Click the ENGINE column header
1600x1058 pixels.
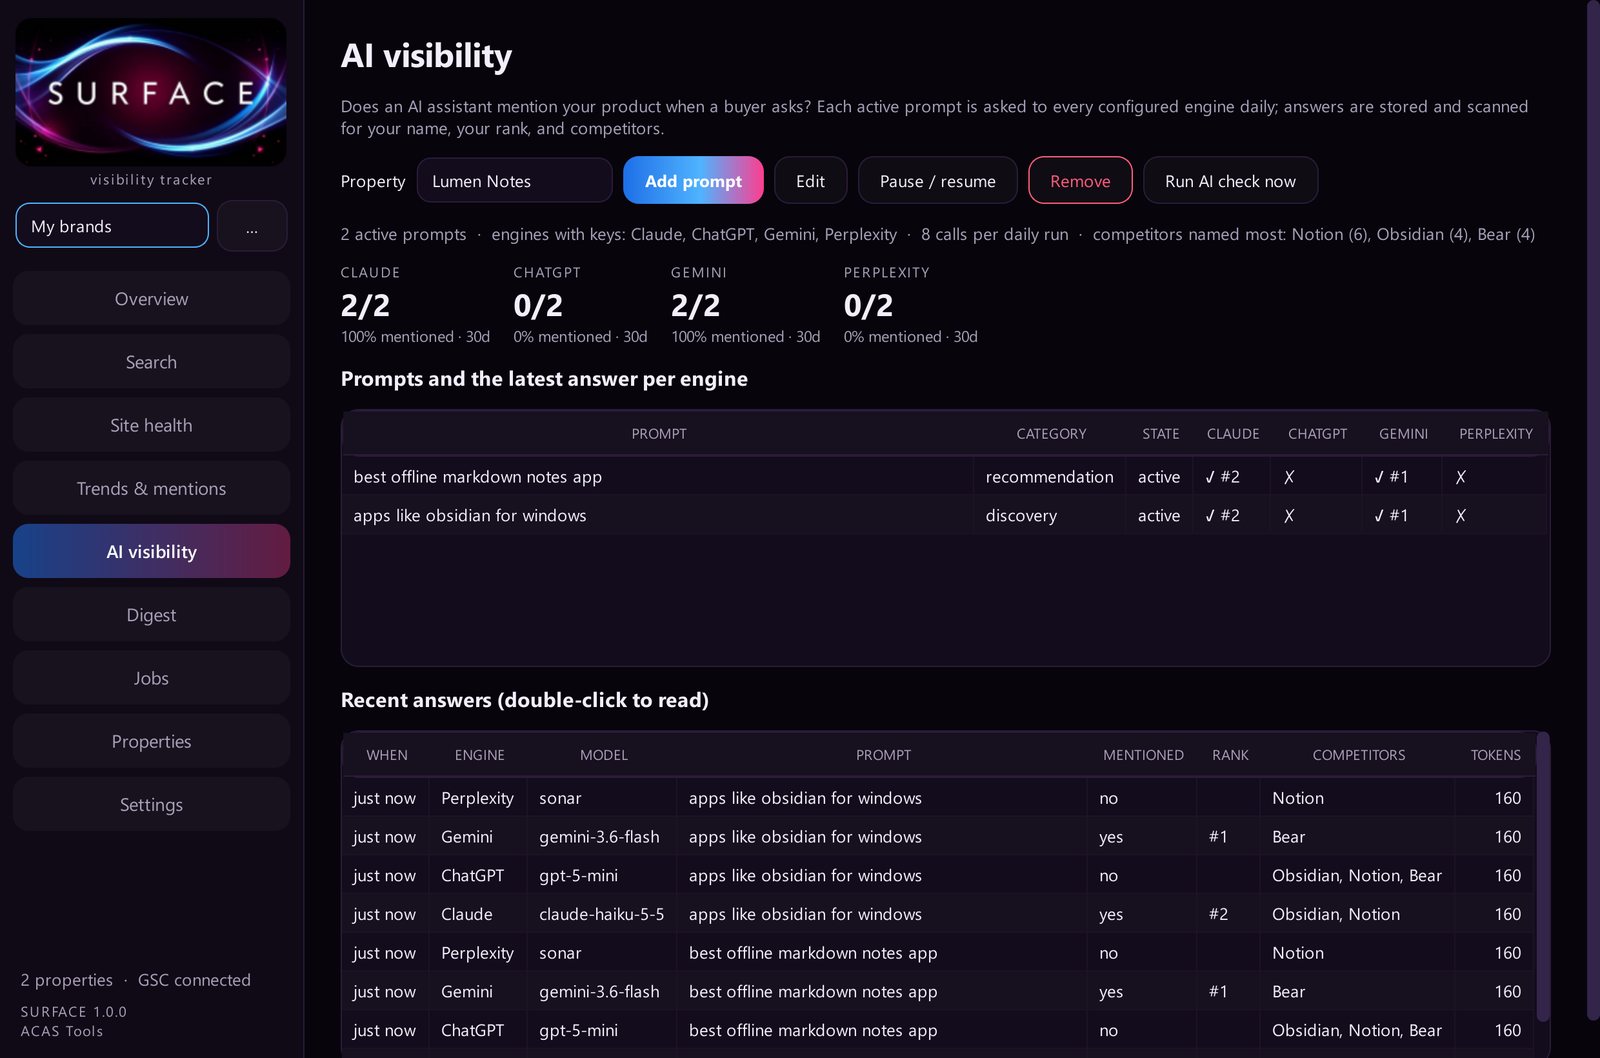click(x=479, y=755)
